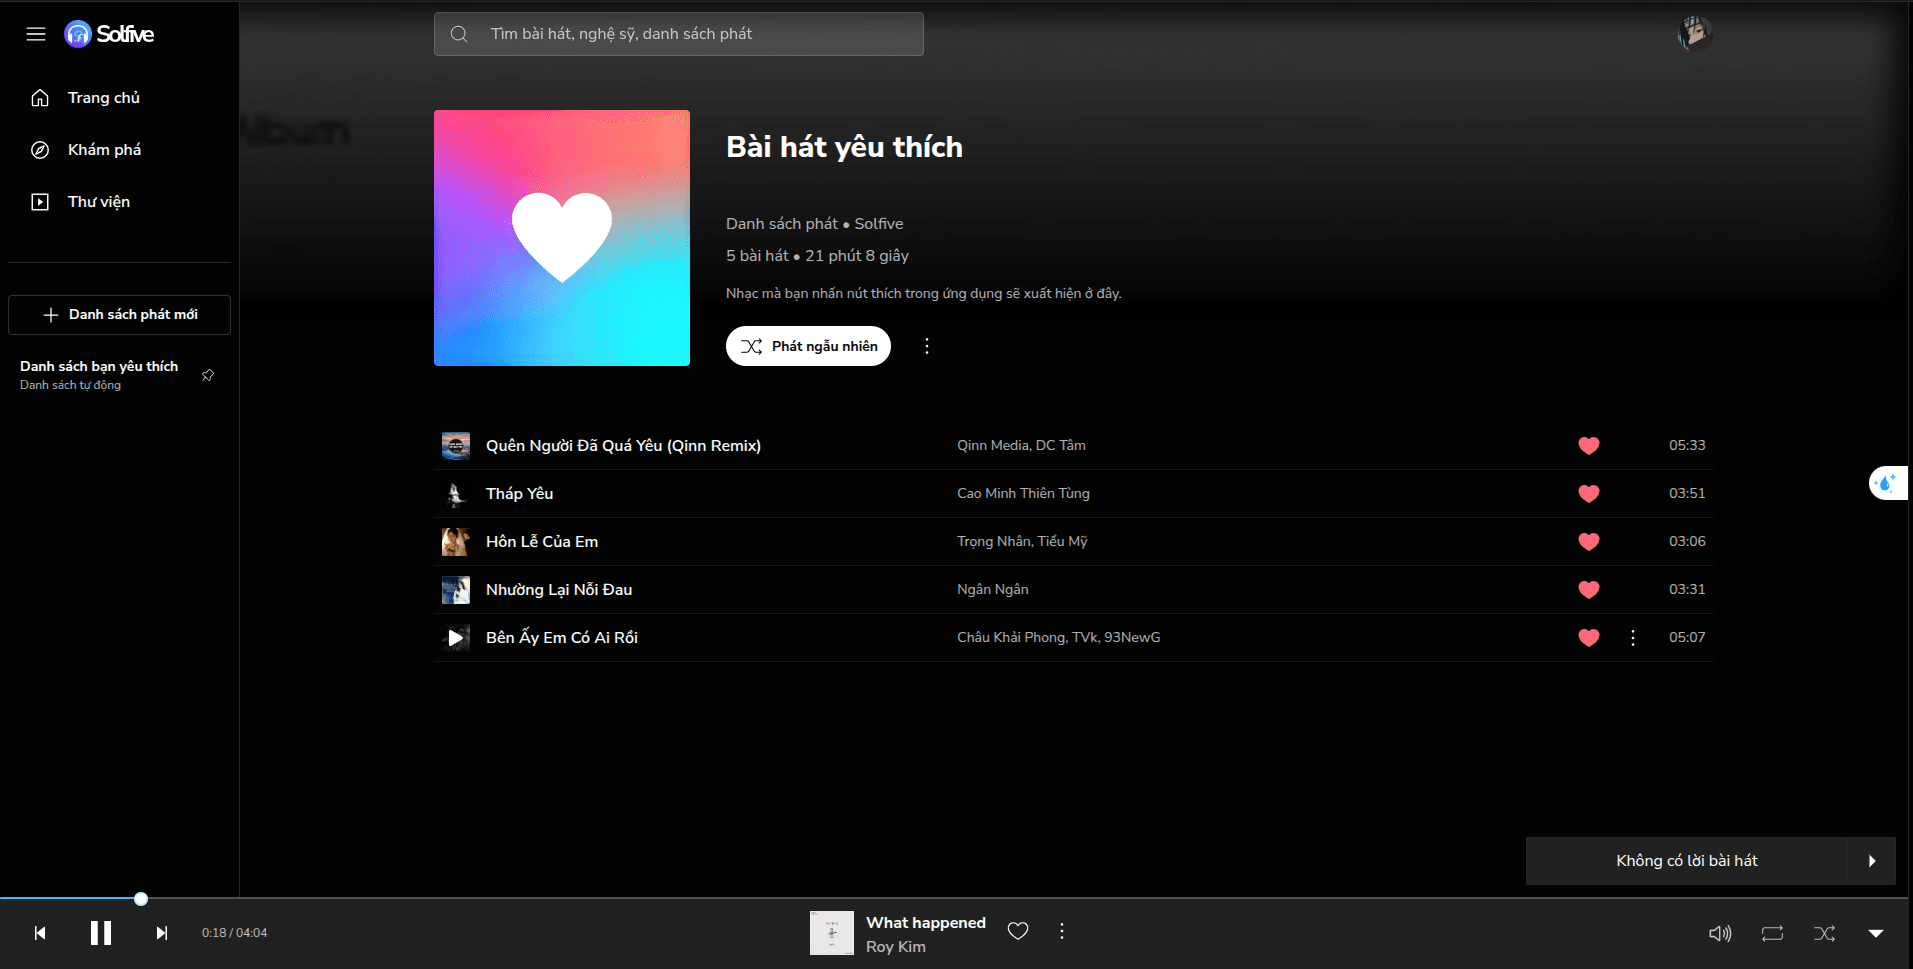
Task: Mute the volume speaker icon
Action: (1720, 933)
